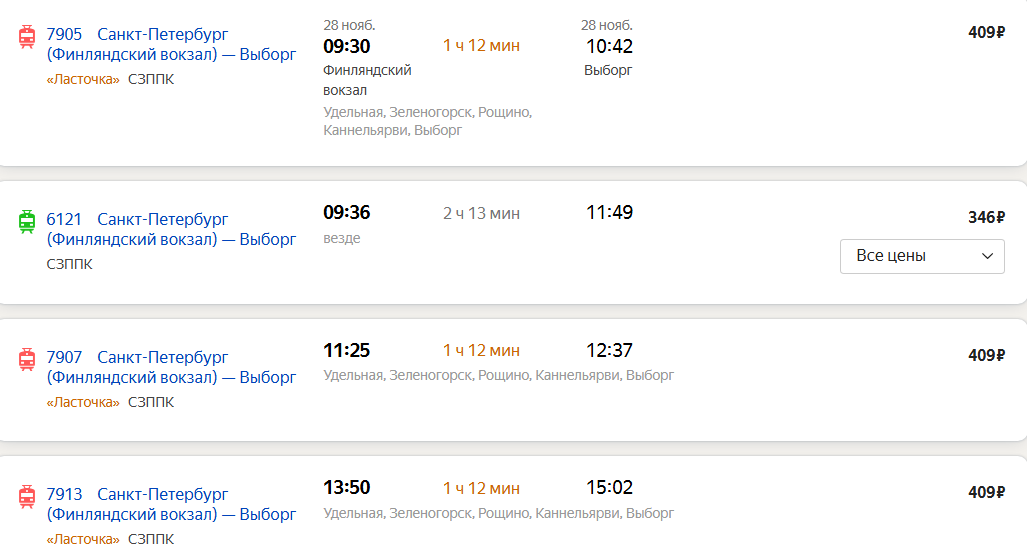This screenshot has height=557, width=1027.
Task: Open train 7913 Санкт-Петербург — Выборг link
Action: tap(171, 504)
